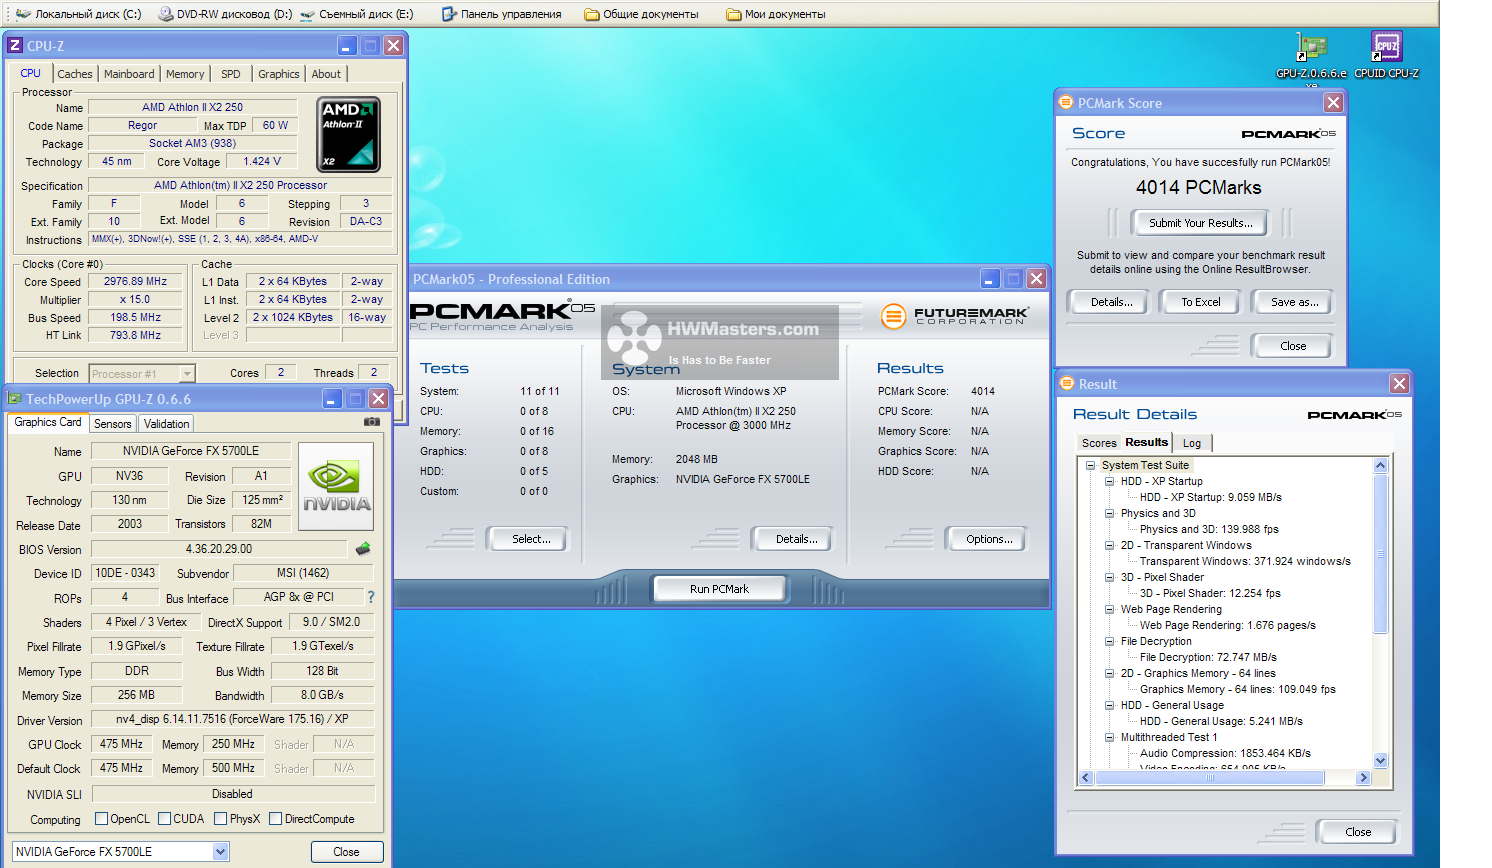1492x868 pixels.
Task: Open the CPUID CPU-Z desktop shortcut
Action: [1386, 55]
